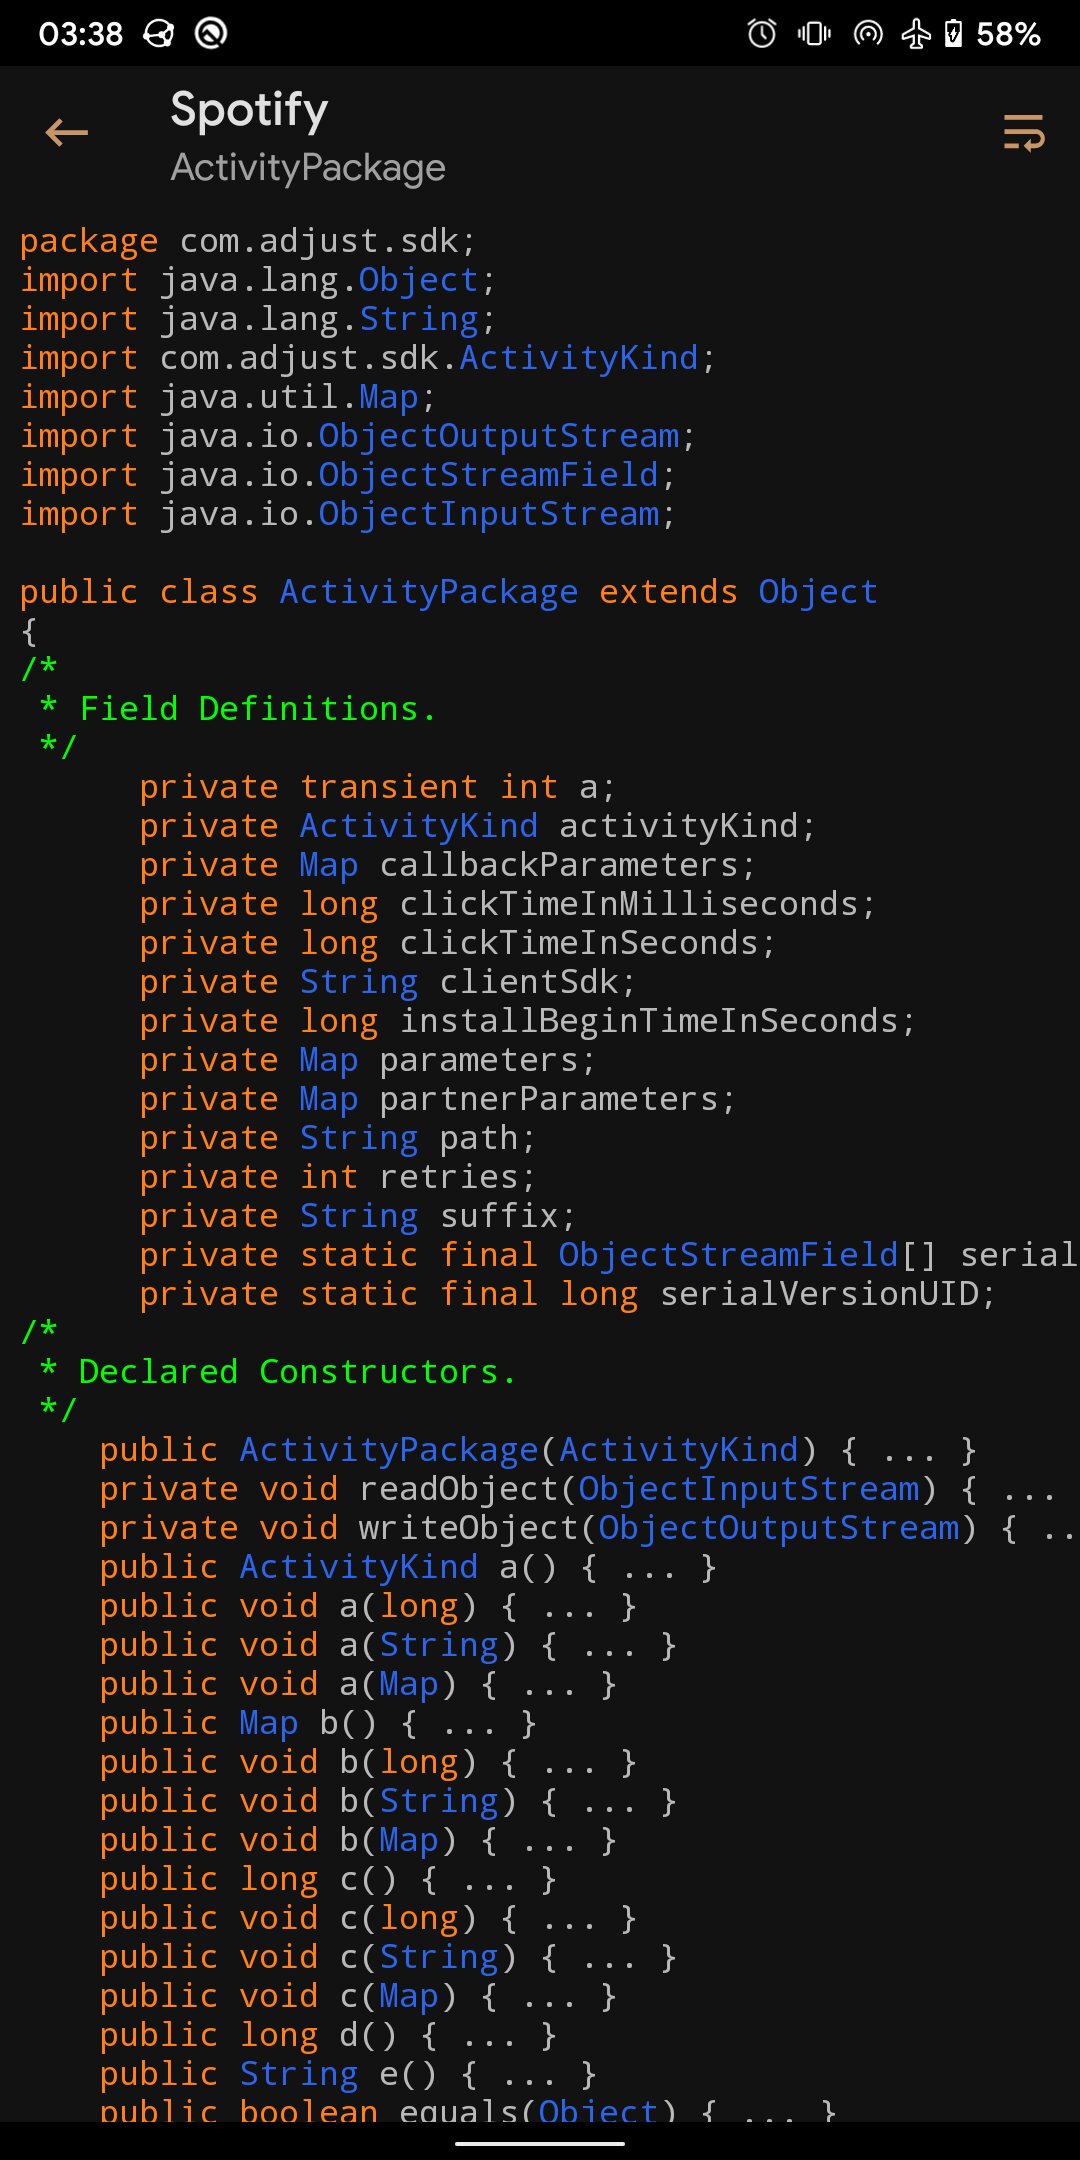
Task: Expand 'public ActivityKind a()' method
Action: tap(408, 1567)
